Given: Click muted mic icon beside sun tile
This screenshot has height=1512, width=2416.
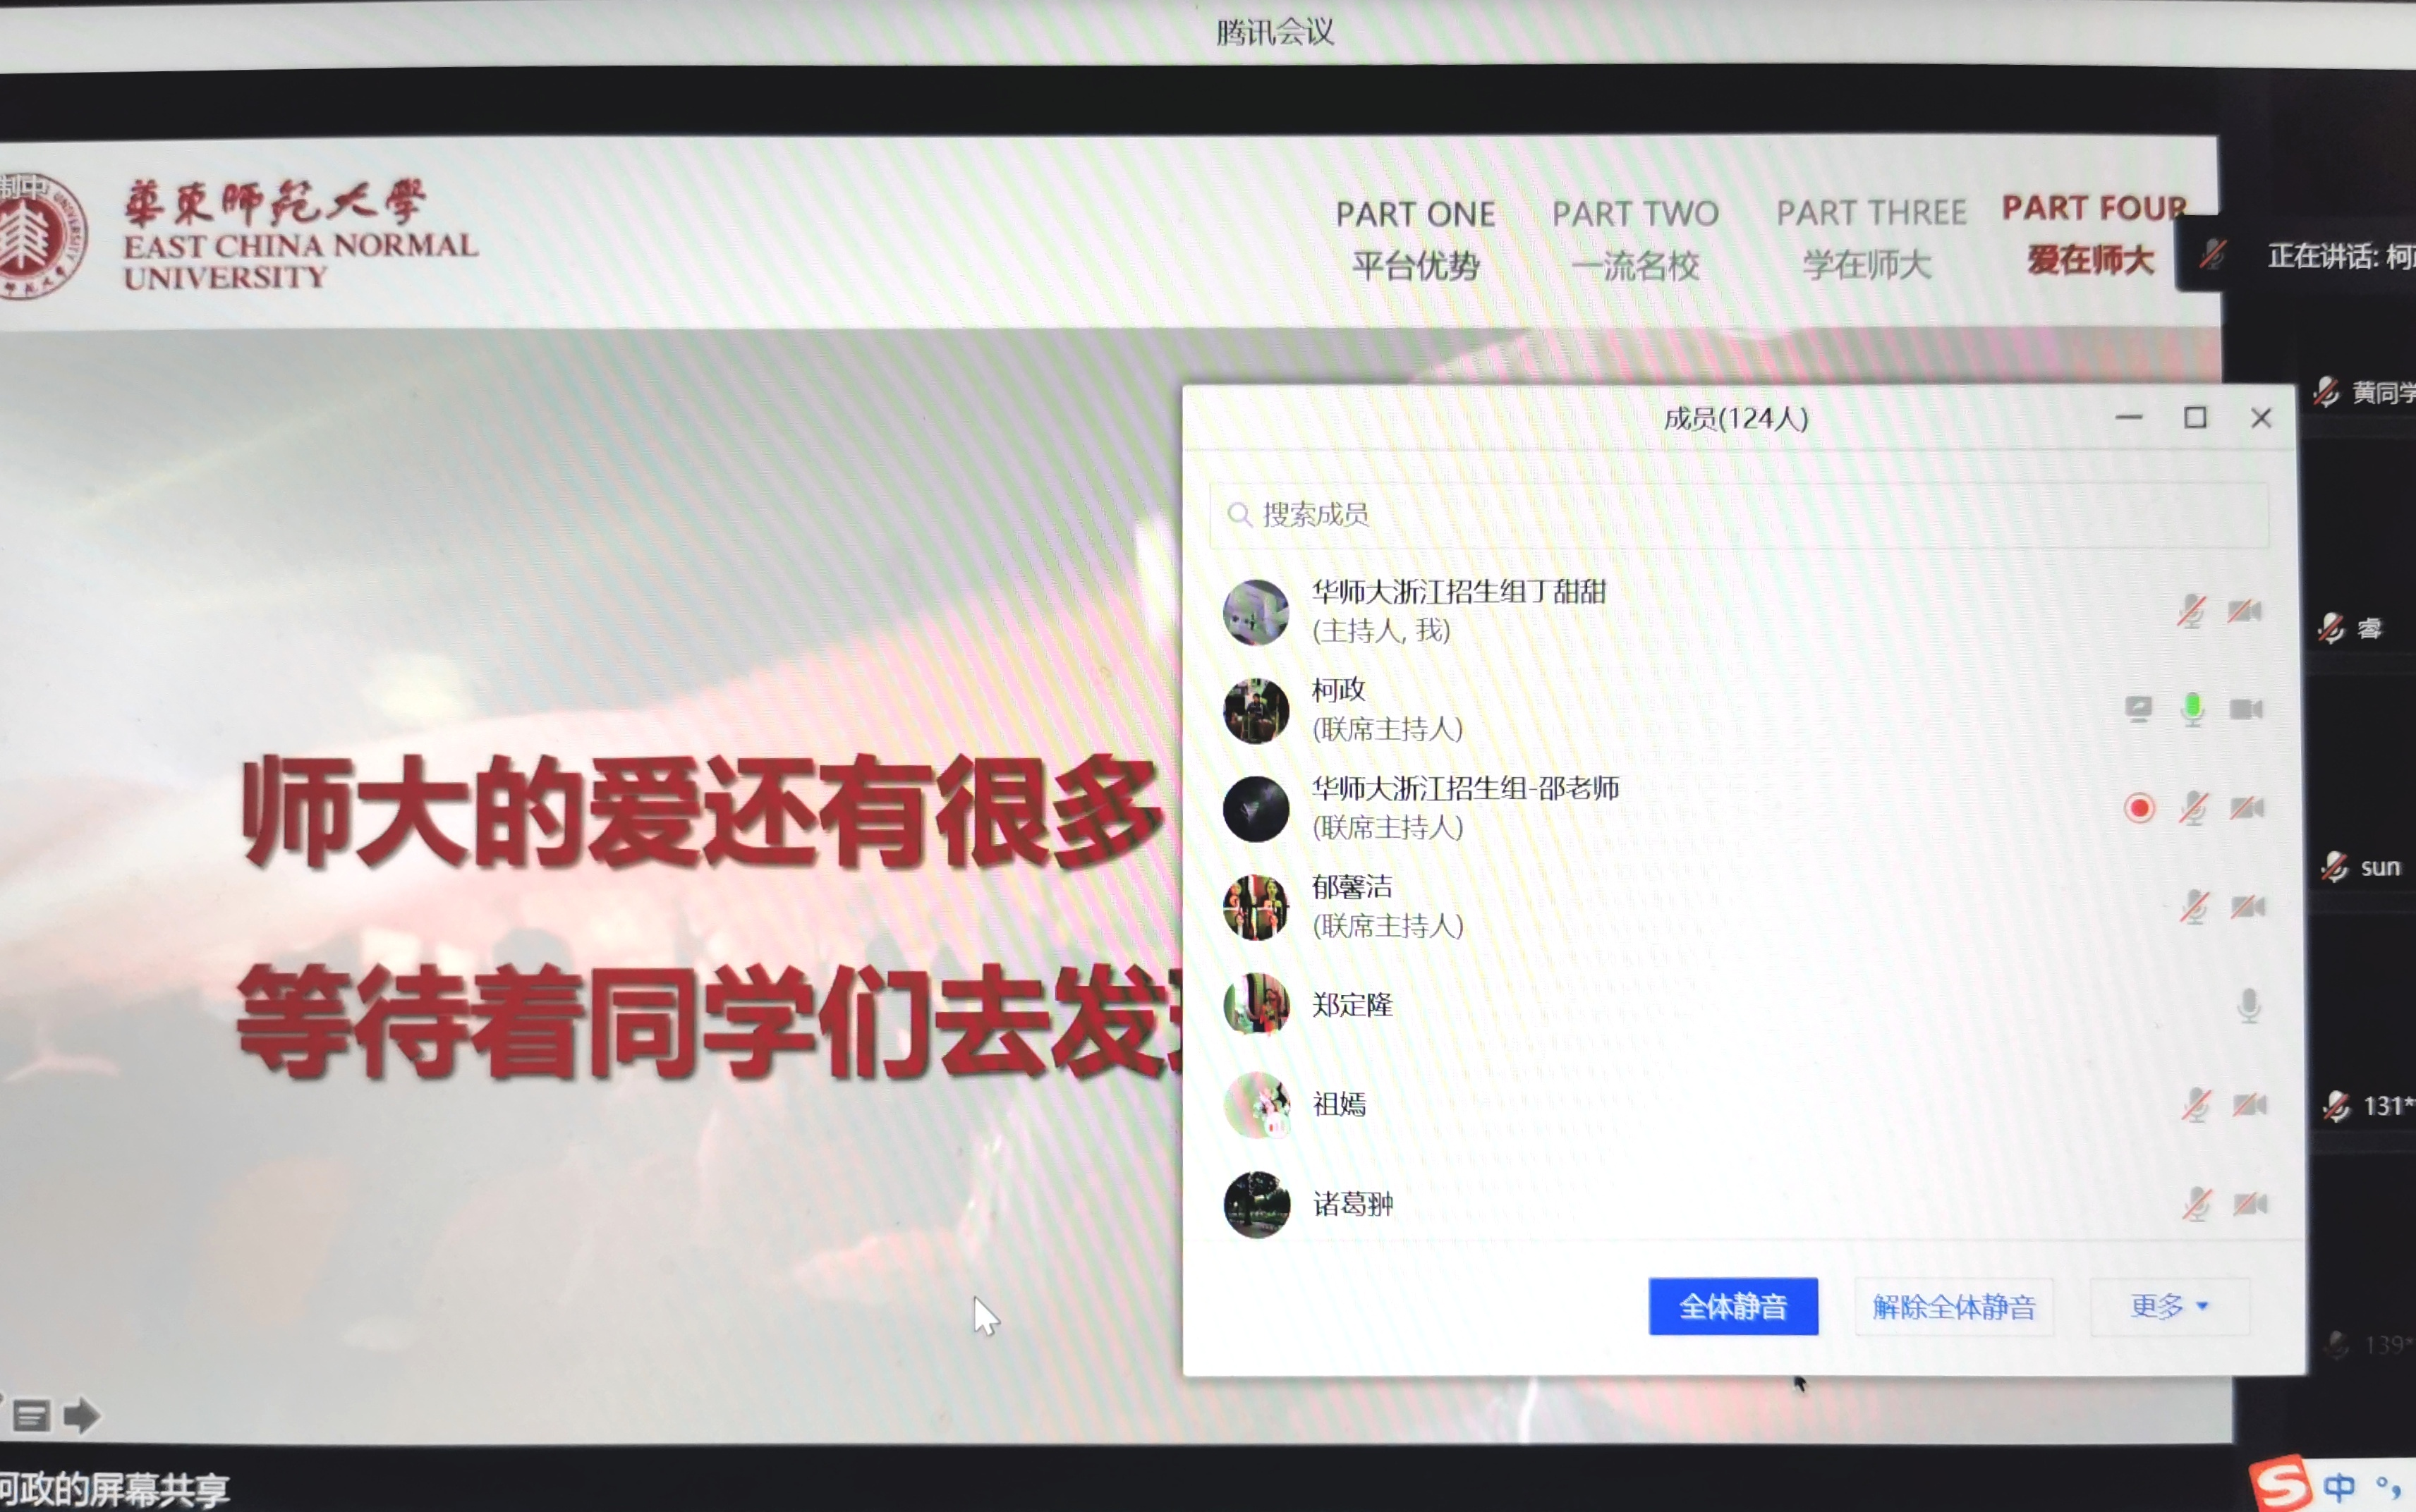Looking at the screenshot, I should [x=2334, y=867].
